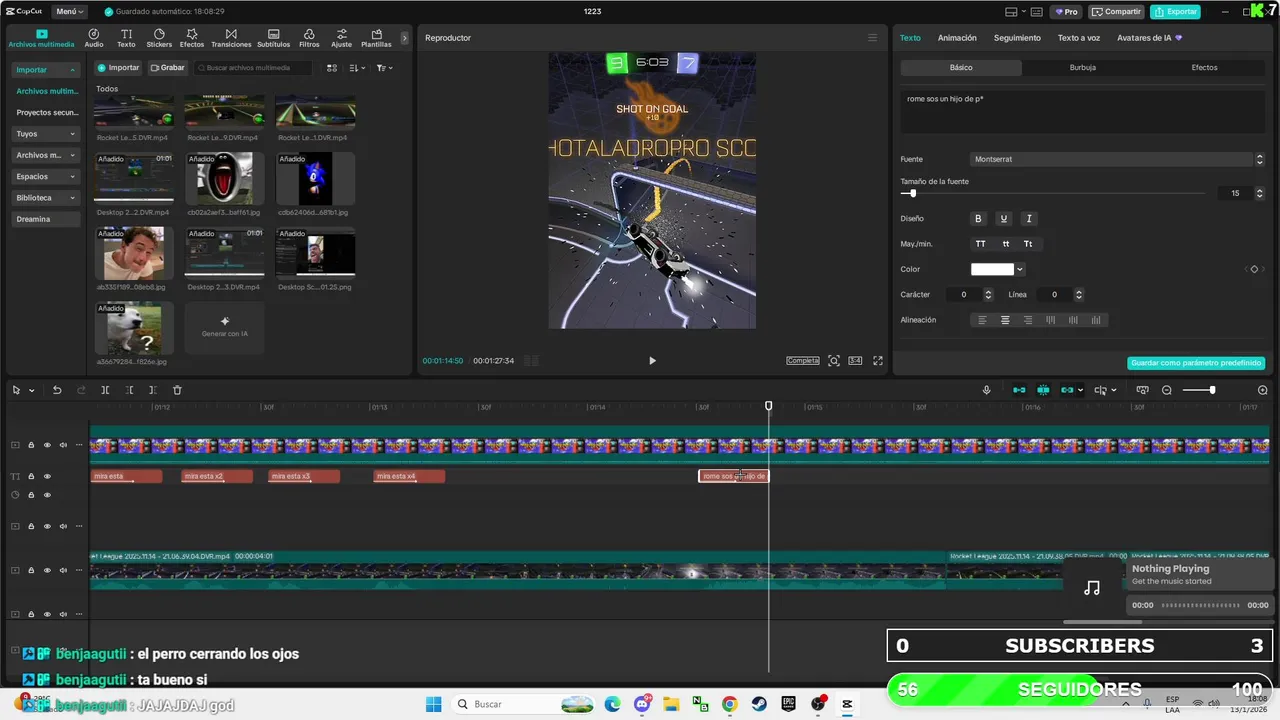The height and width of the screenshot is (720, 1280).
Task: Switch to the Seguimiento tab
Action: pos(1017,38)
